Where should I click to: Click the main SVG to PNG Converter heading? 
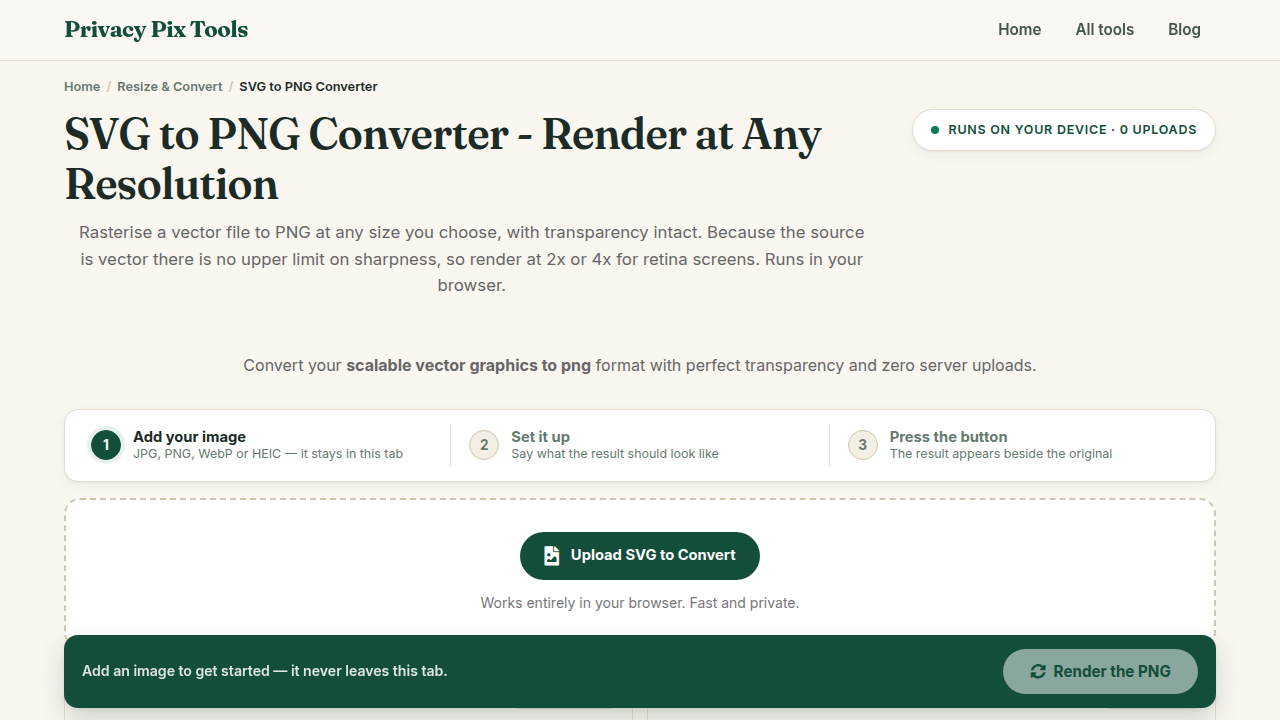point(443,159)
